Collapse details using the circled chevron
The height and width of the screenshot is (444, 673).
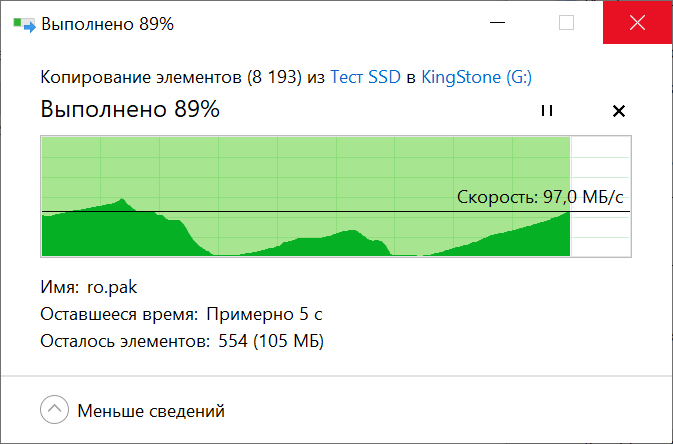(55, 410)
